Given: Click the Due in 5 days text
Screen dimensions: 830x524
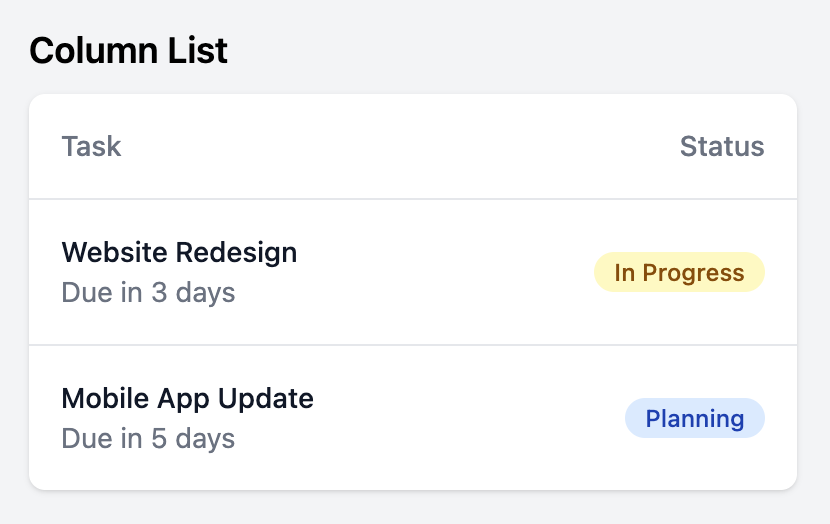Looking at the screenshot, I should (148, 438).
